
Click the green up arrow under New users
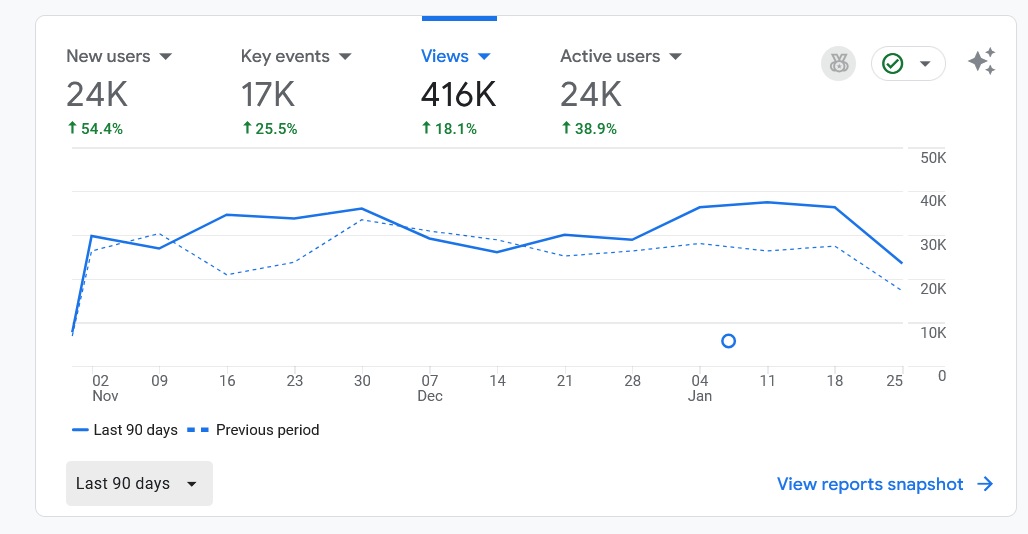72,128
